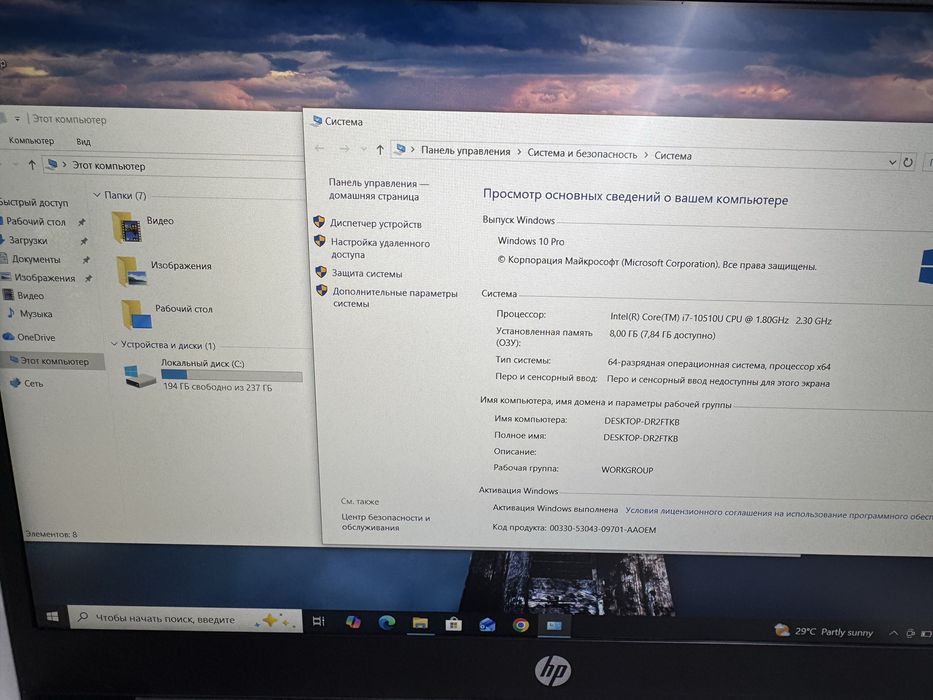Open Центр безопасности и обслуживания link
This screenshot has width=933, height=700.
click(385, 522)
